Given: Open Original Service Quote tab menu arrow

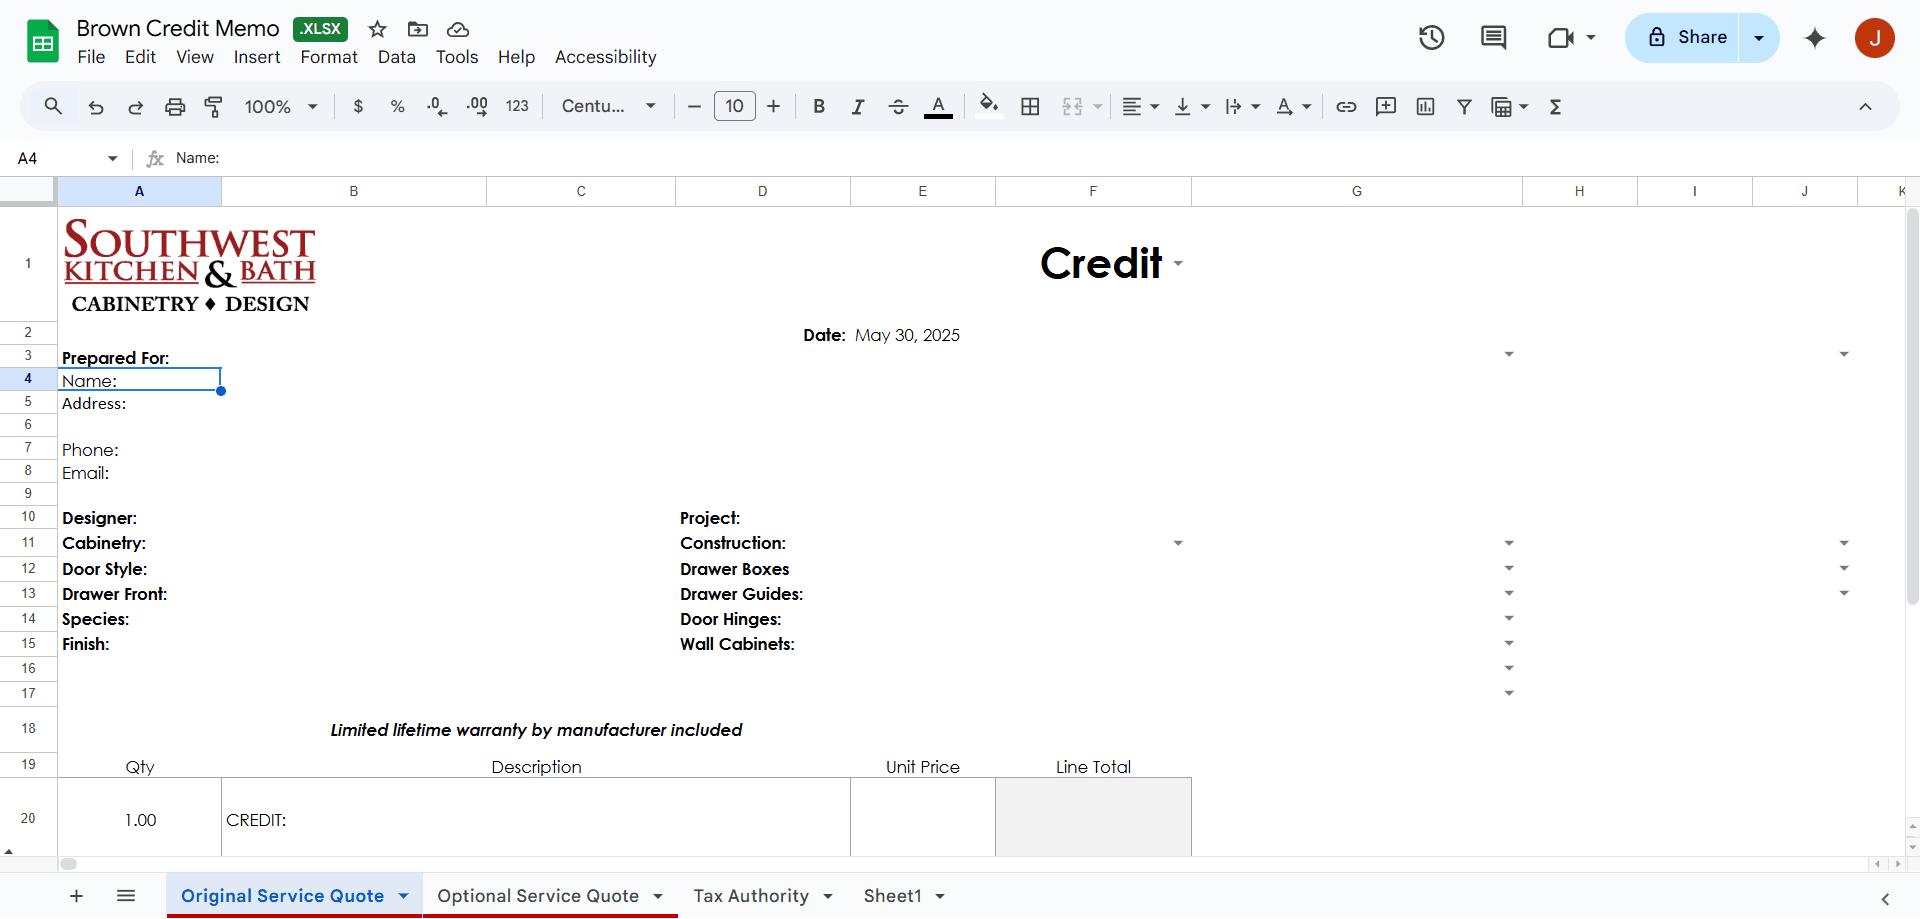Looking at the screenshot, I should pyautogui.click(x=404, y=896).
